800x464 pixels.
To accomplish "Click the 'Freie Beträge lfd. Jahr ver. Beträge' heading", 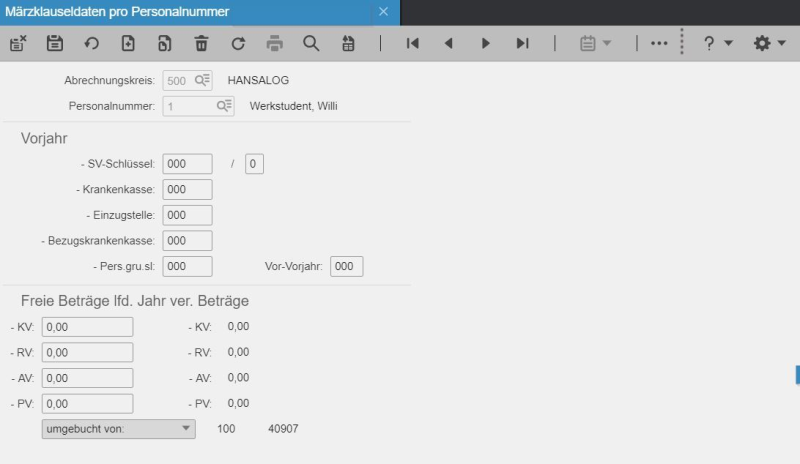I will click(135, 301).
